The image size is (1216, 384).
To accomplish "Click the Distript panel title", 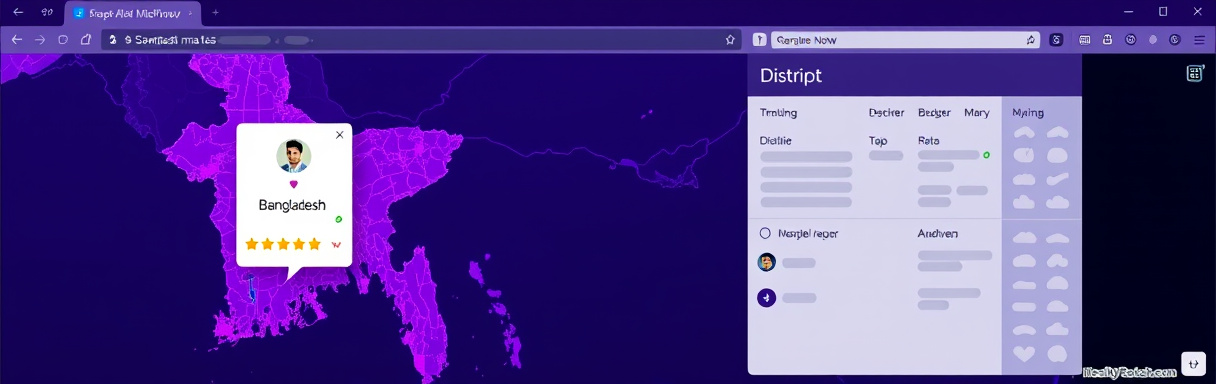I will [791, 76].
